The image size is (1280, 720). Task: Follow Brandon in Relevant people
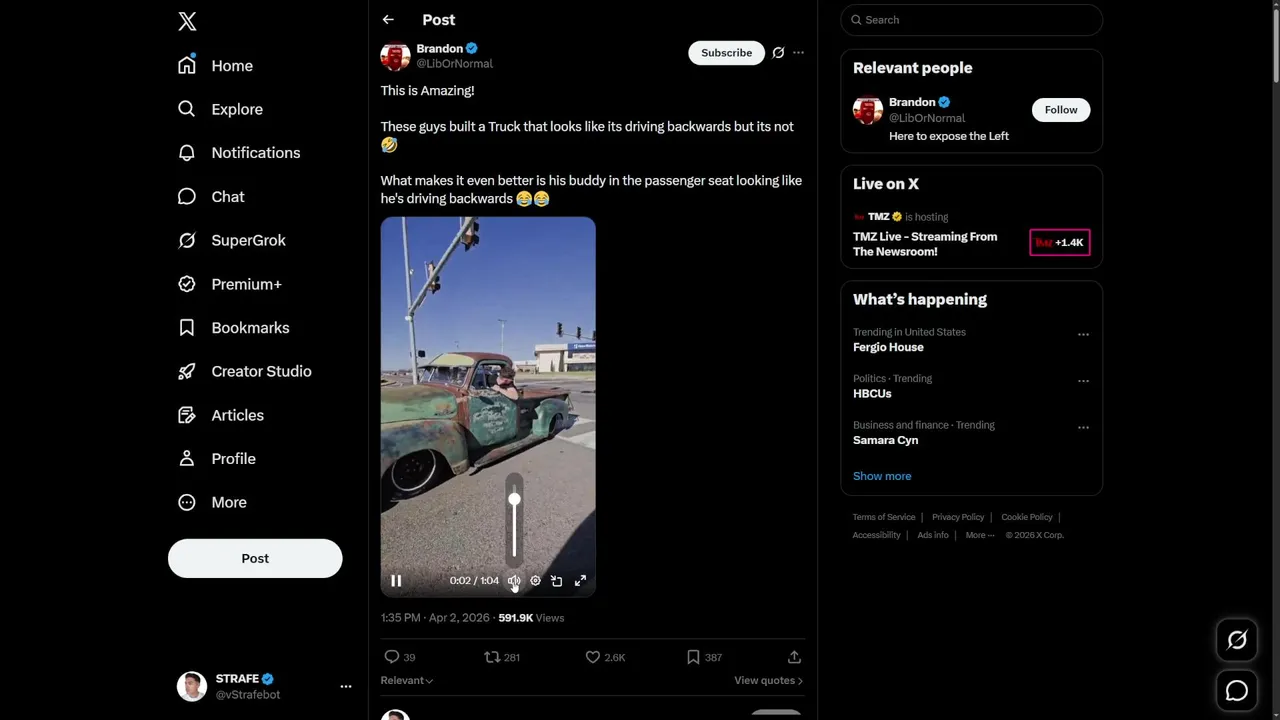point(1061,110)
